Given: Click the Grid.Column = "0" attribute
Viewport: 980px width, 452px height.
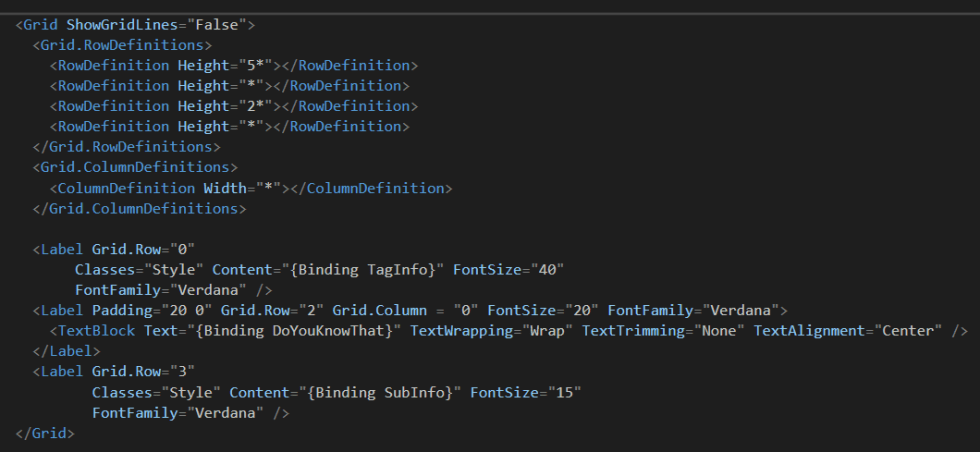Looking at the screenshot, I should tap(405, 310).
